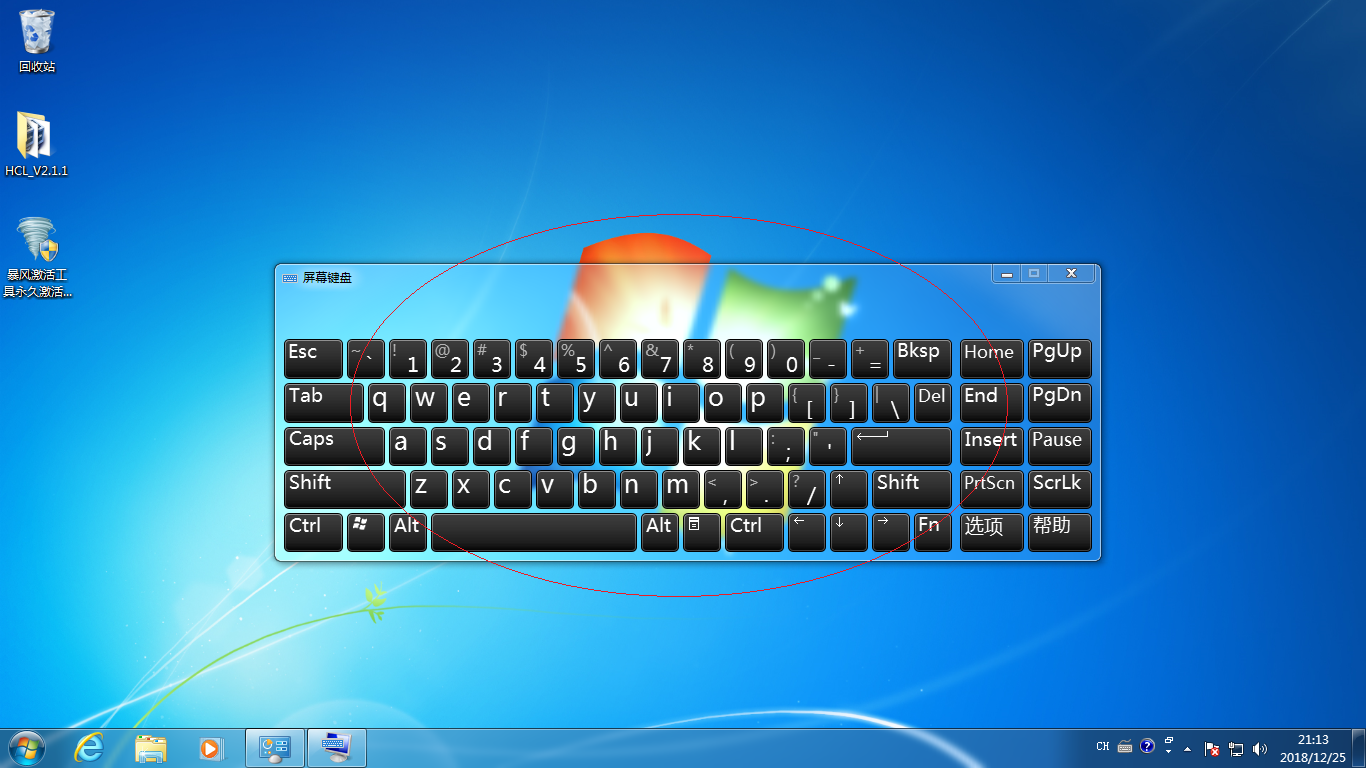
Task: Click the letter z key
Action: pos(428,490)
